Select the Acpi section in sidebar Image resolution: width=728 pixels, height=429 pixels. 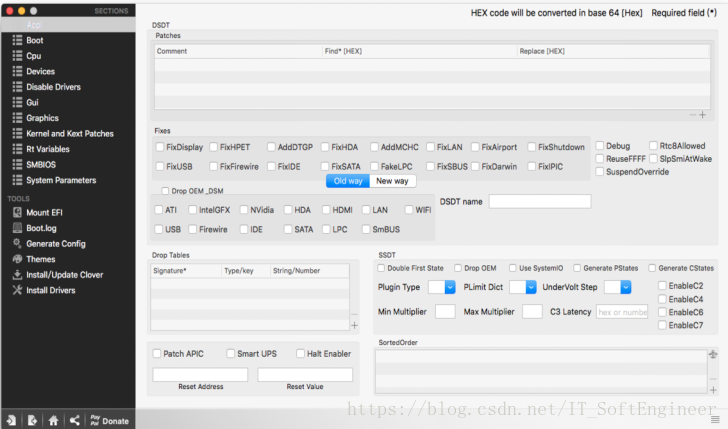point(68,25)
